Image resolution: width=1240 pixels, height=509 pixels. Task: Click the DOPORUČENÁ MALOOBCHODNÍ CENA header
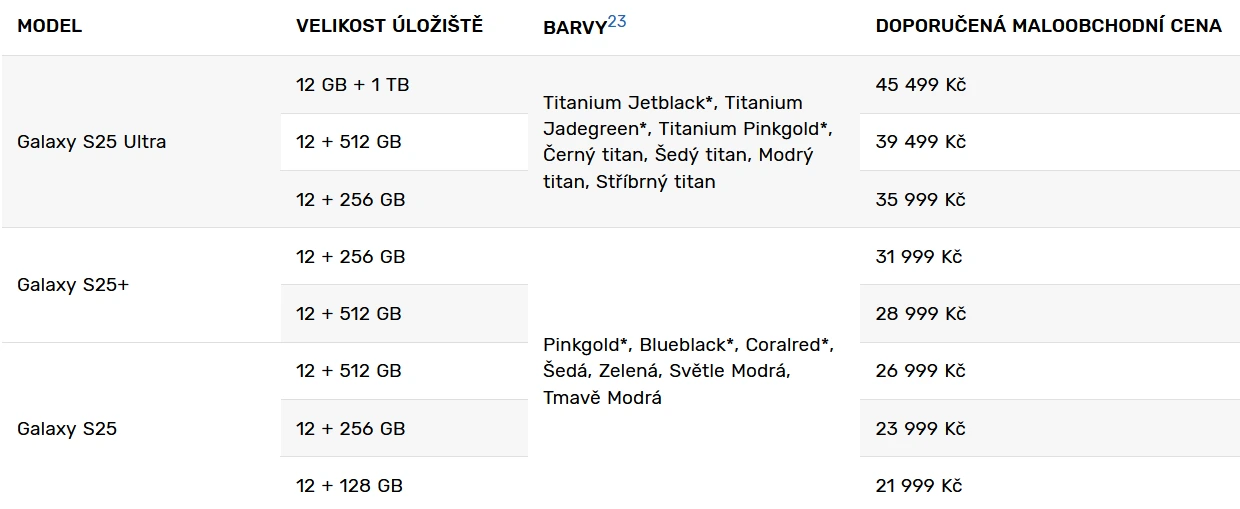[x=1048, y=27]
